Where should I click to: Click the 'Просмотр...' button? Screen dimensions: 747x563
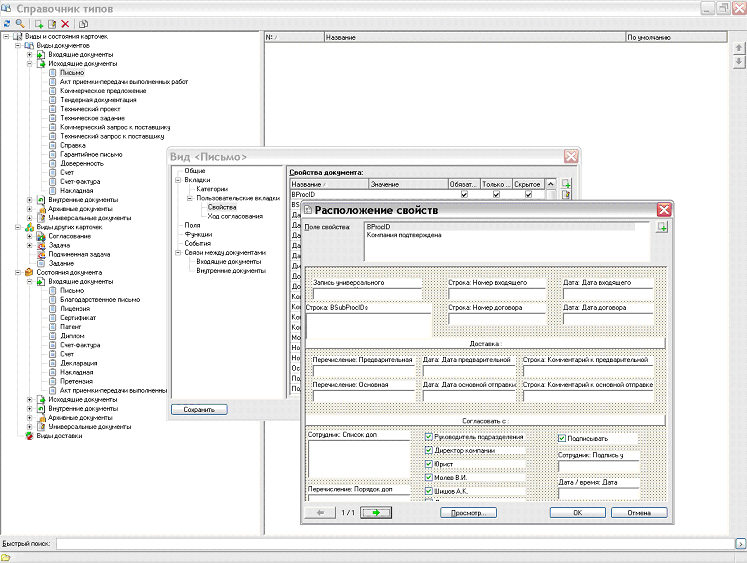[x=466, y=512]
